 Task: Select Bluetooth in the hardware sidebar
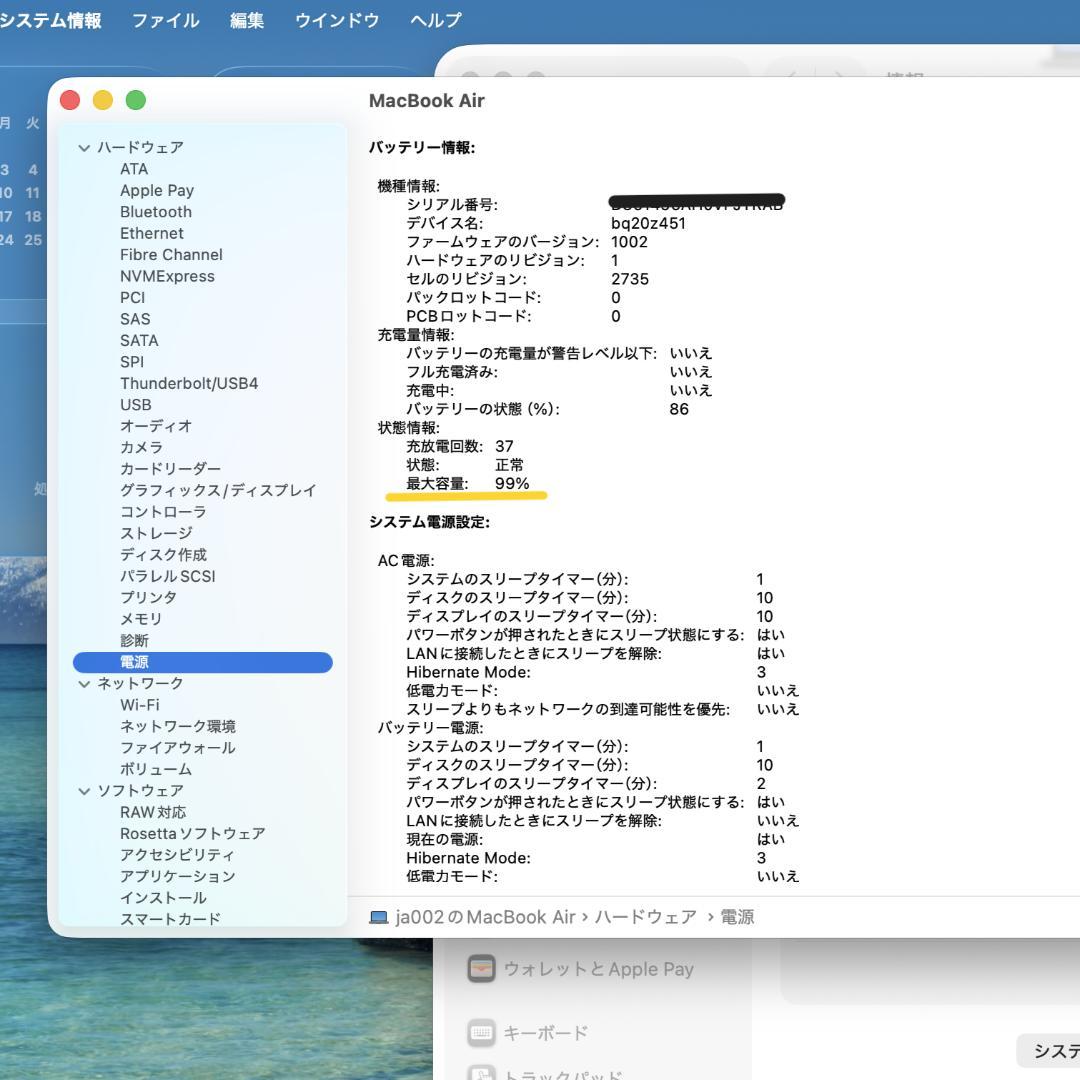(x=156, y=211)
